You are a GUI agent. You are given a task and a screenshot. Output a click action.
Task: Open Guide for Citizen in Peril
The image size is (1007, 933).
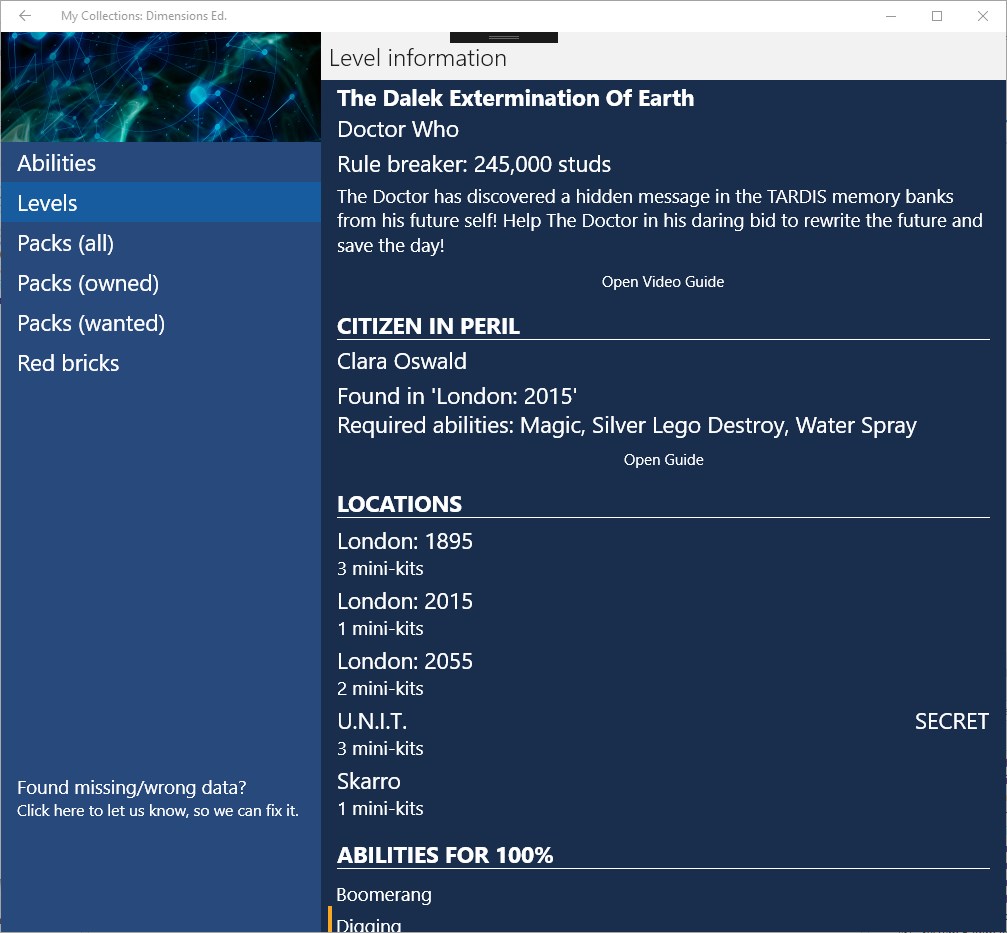coord(663,460)
